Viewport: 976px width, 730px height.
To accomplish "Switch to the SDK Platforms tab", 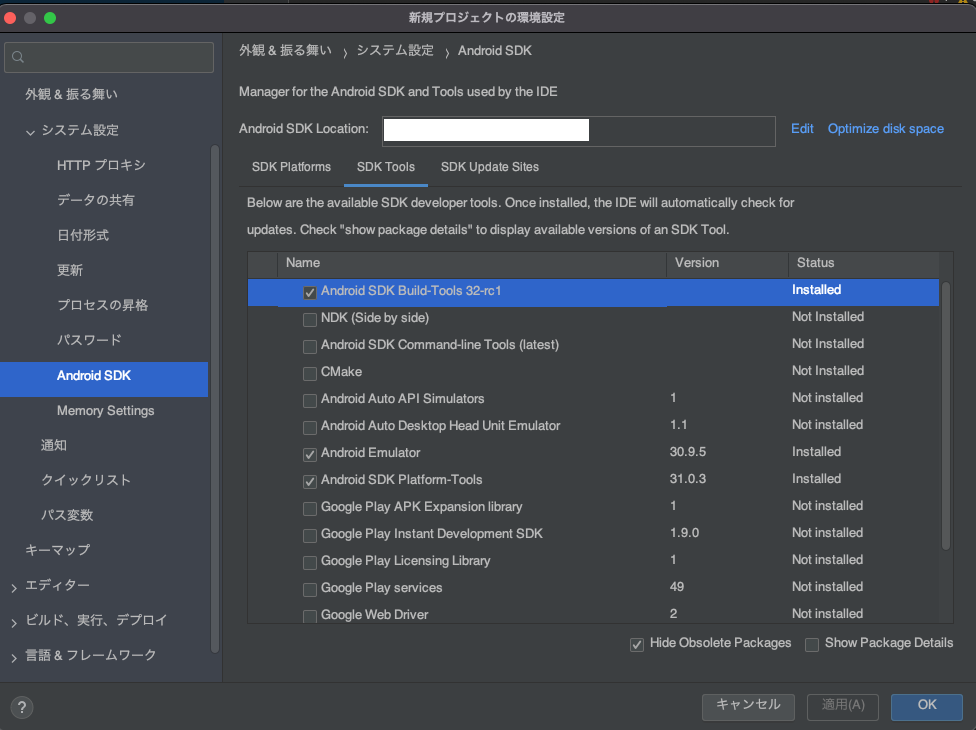I will coord(291,167).
